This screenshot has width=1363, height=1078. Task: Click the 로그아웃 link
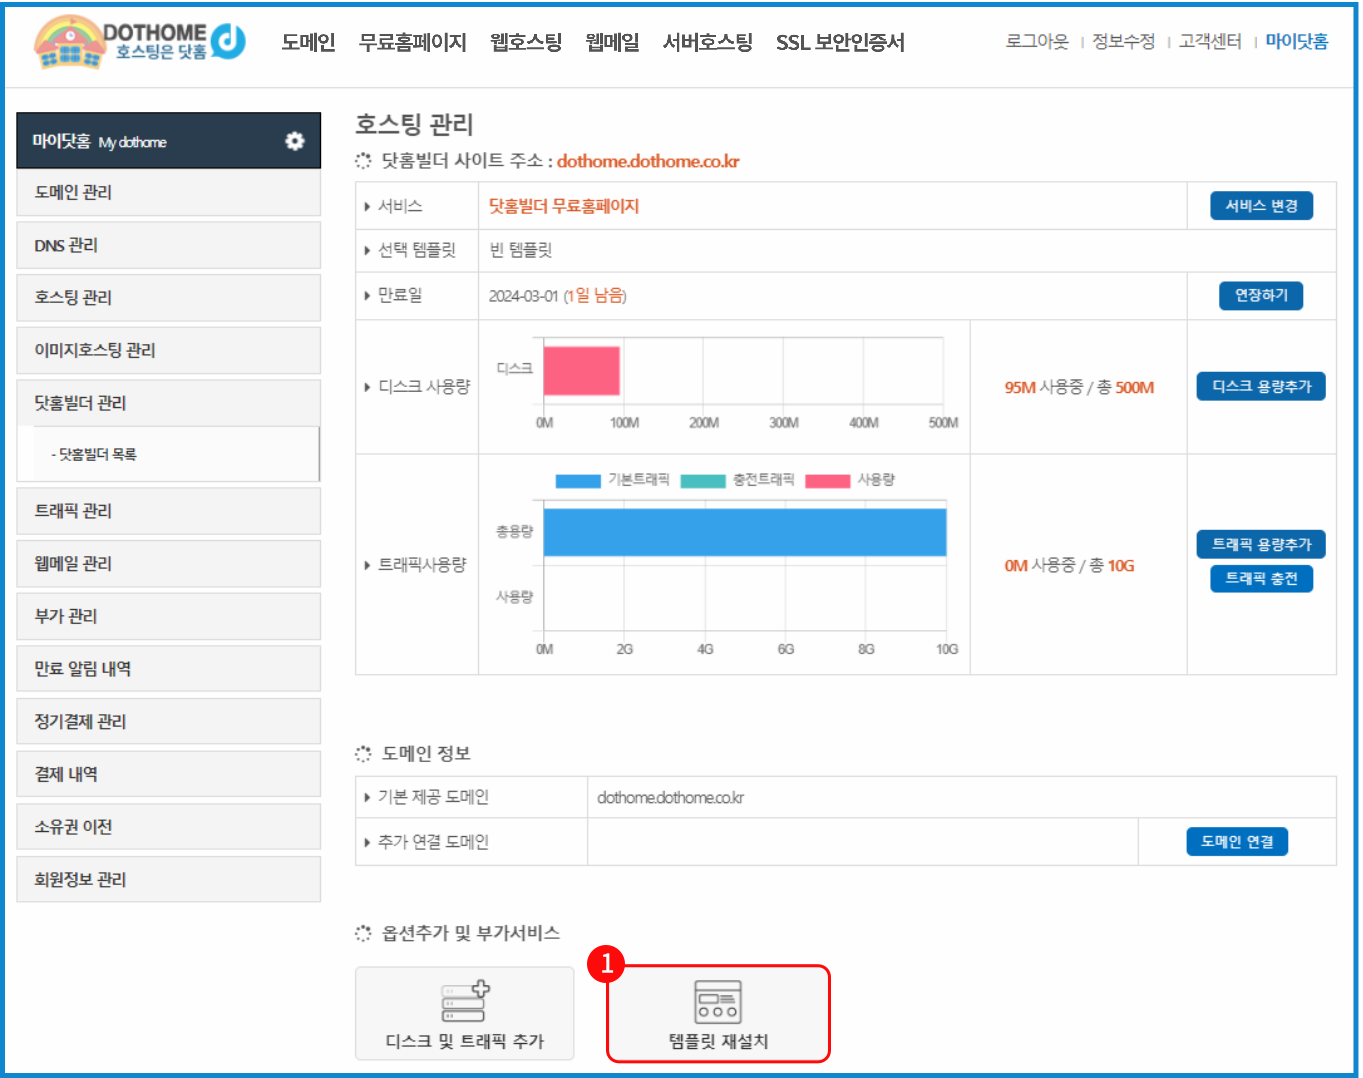coord(1036,42)
